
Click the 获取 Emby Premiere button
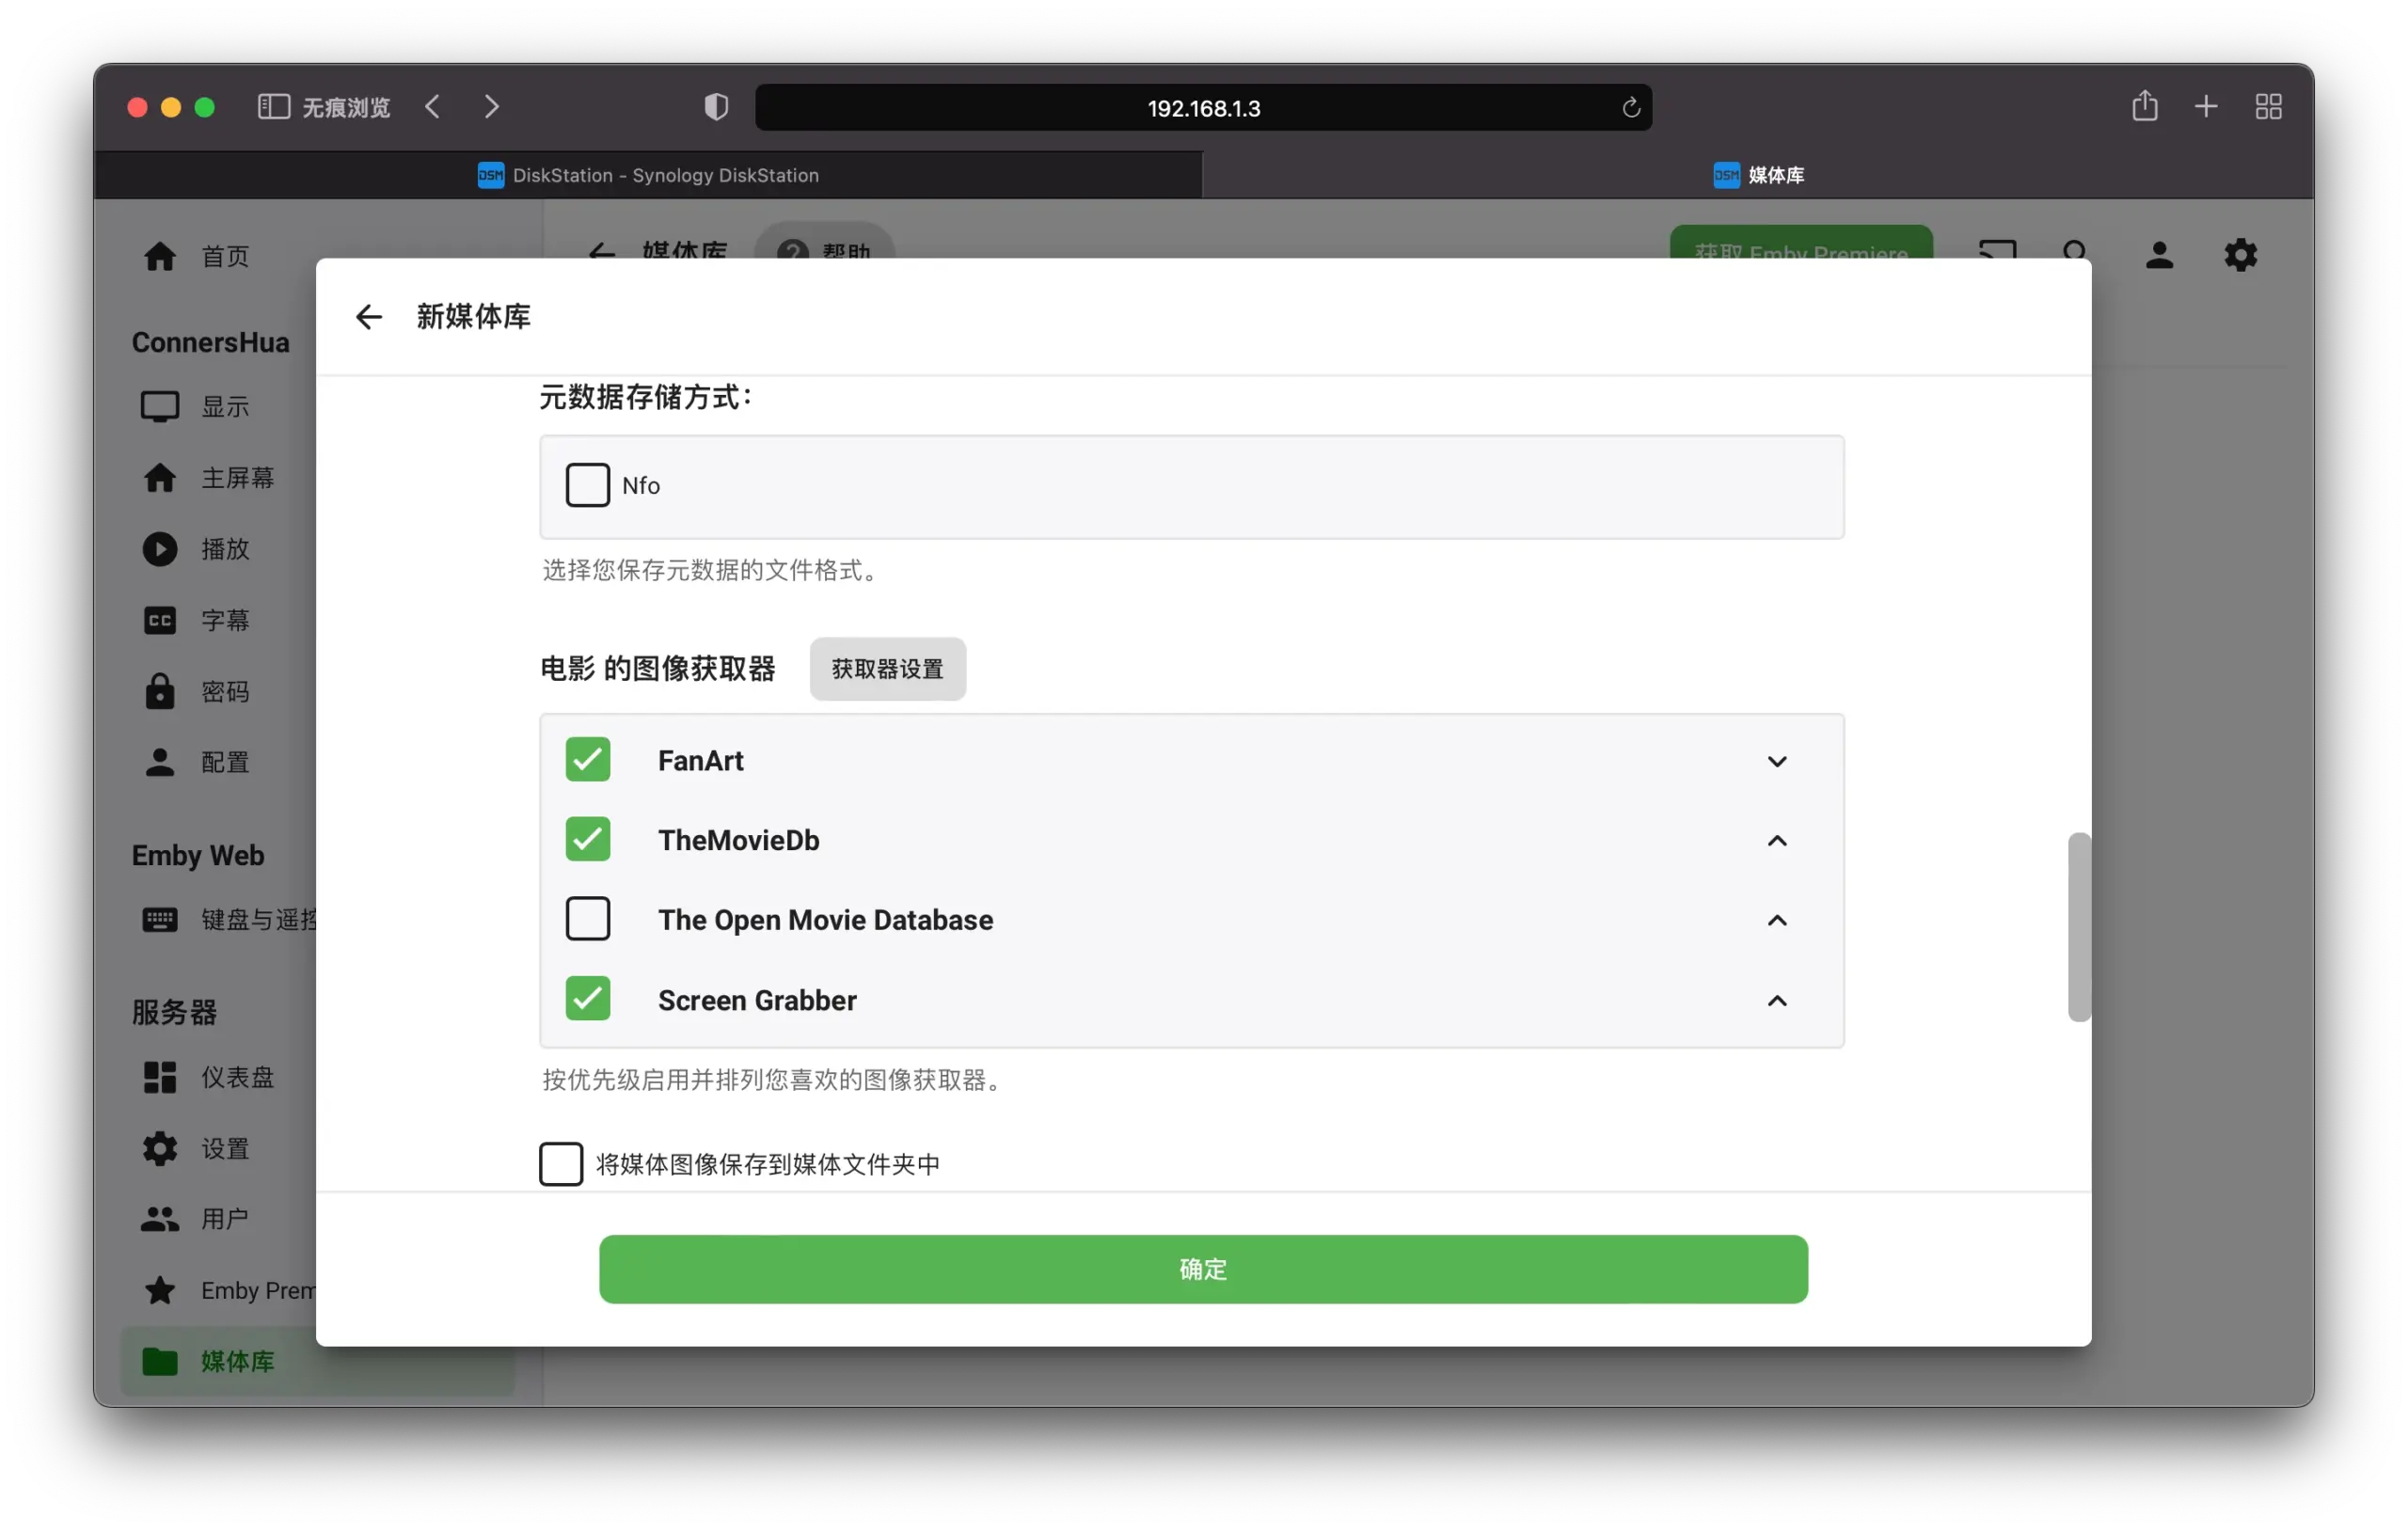pos(1800,243)
